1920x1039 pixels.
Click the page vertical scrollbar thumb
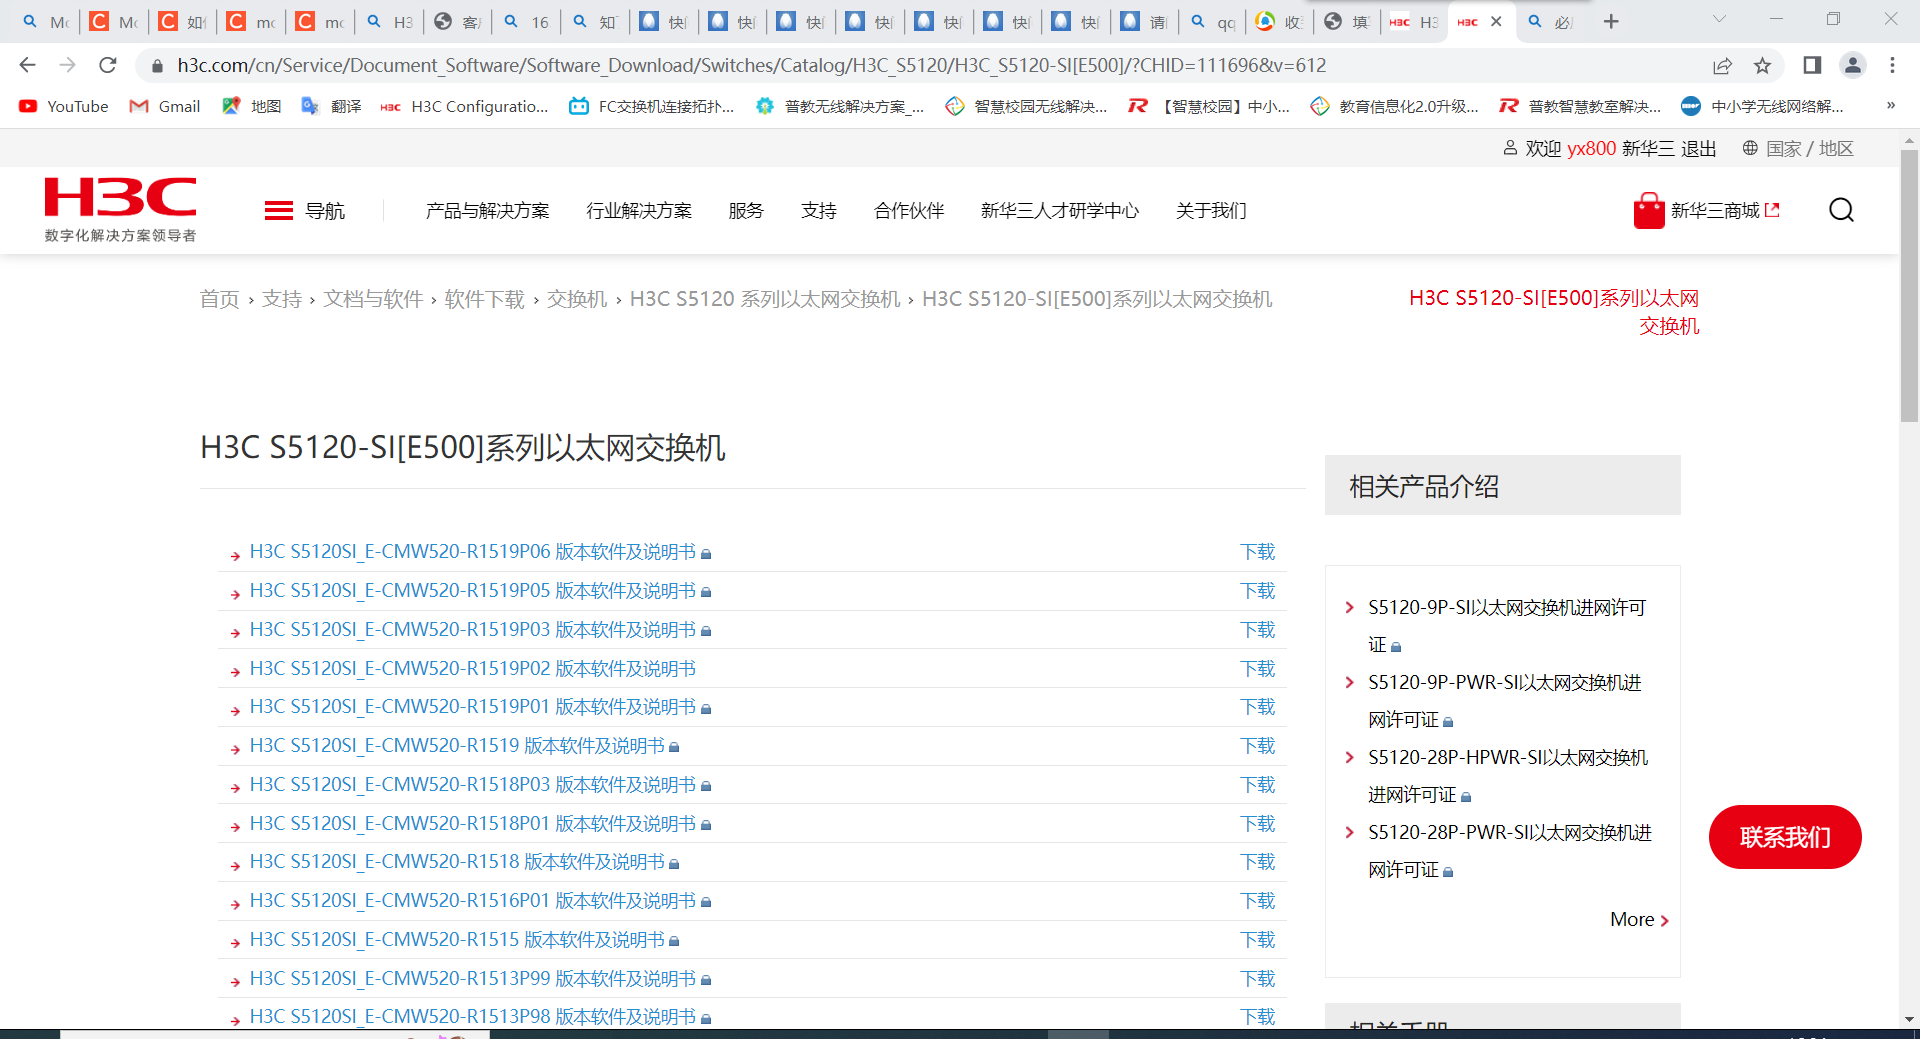tap(1909, 285)
